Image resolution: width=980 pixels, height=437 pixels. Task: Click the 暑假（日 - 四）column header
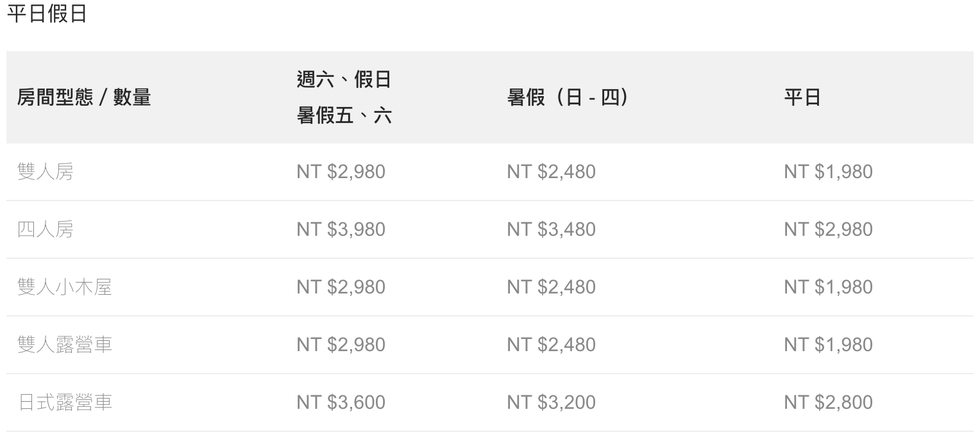(x=568, y=98)
